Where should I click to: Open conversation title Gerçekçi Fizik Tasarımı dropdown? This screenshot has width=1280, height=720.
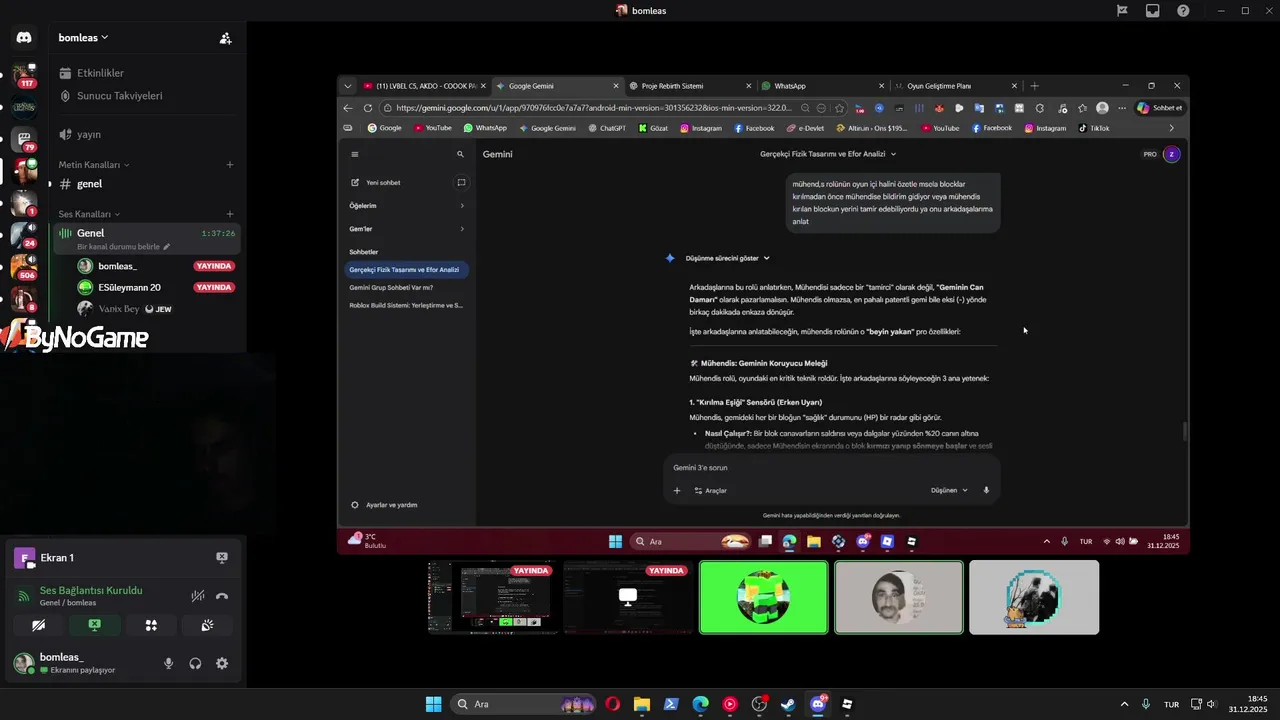828,154
